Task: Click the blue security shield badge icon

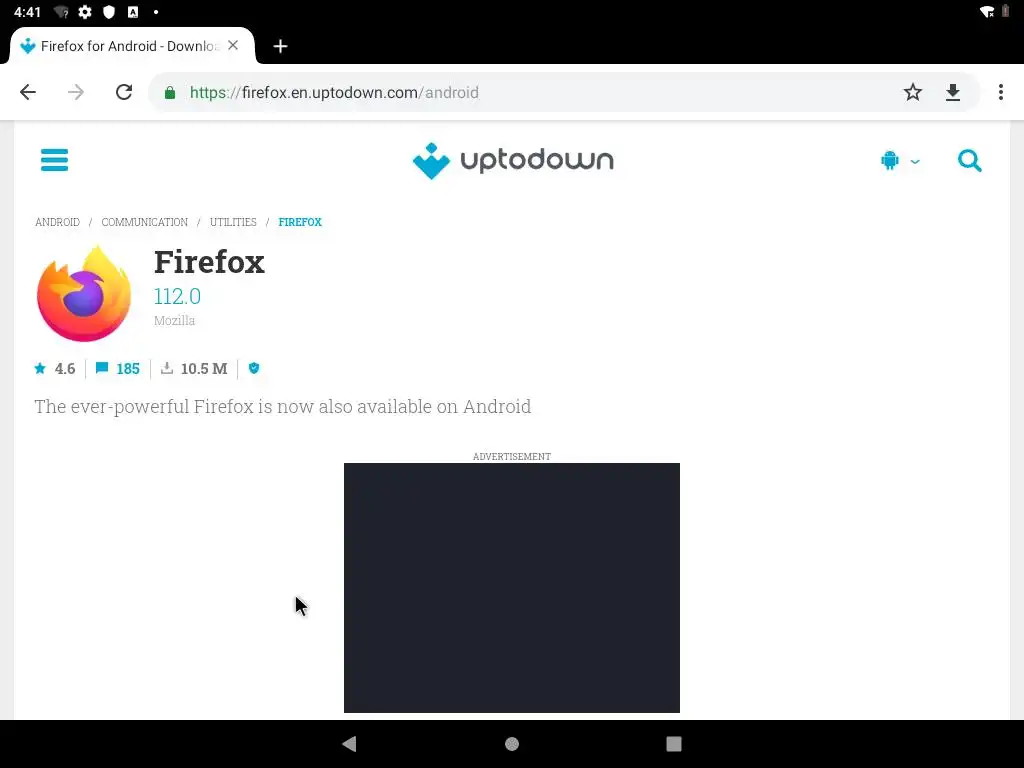Action: pyautogui.click(x=254, y=368)
